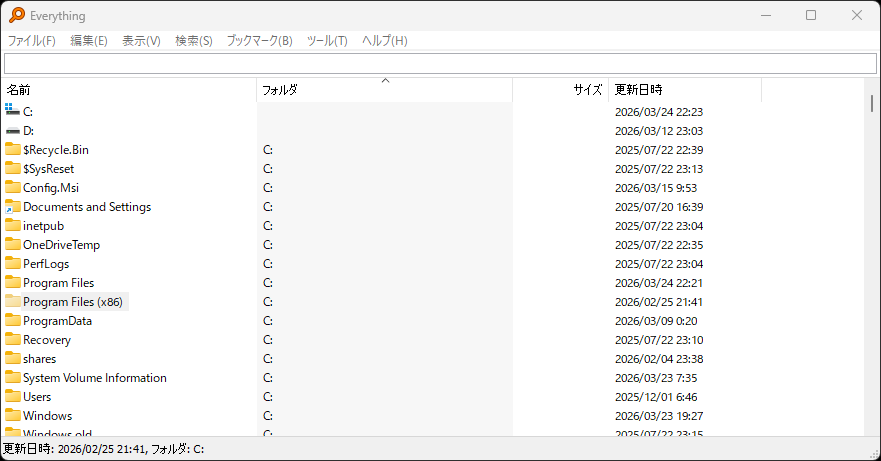Click the System Volume Information folder icon
Viewport: 881px width, 461px height.
tap(12, 377)
